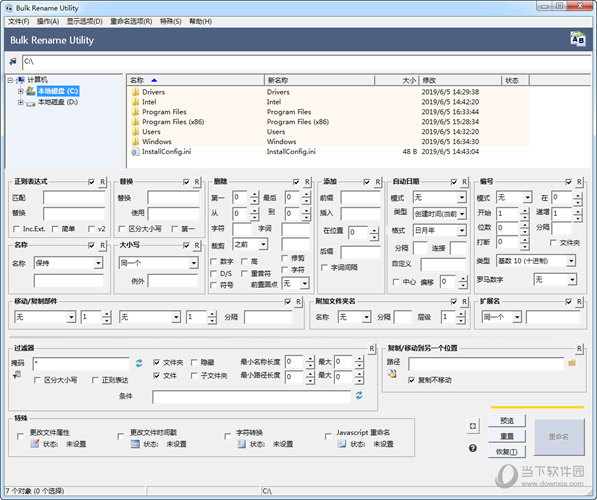Viewport: 597px width, 500px height.
Task: Click local disk D: drive icon
Action: [x=30, y=102]
